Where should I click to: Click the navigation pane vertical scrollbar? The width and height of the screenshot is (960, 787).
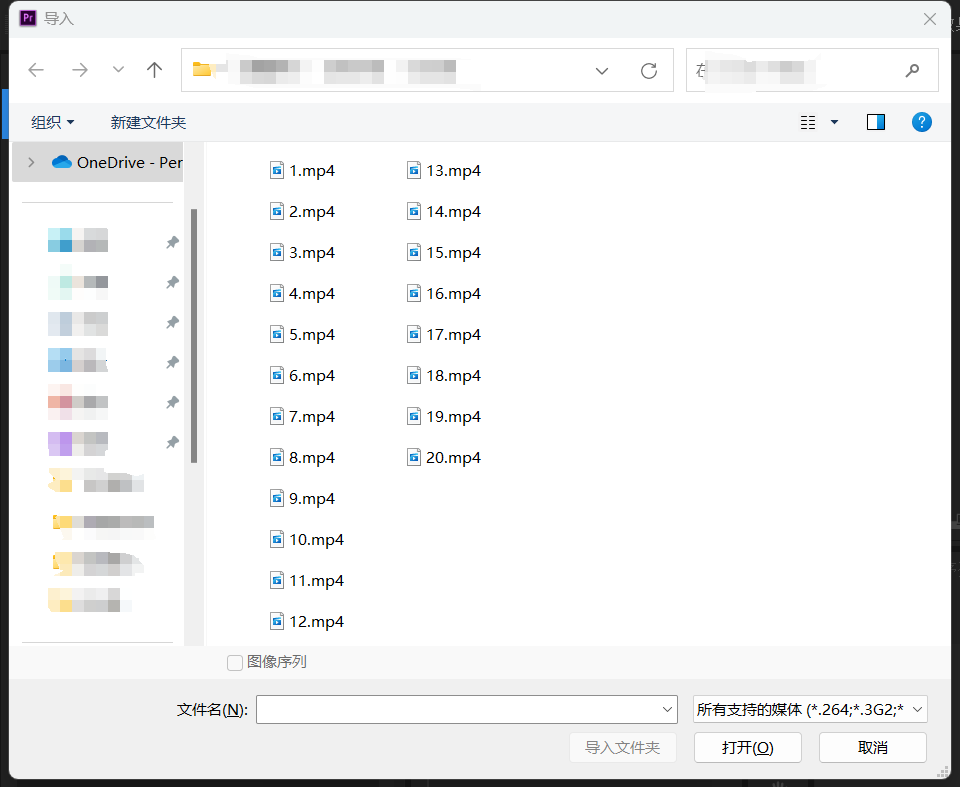pos(194,335)
